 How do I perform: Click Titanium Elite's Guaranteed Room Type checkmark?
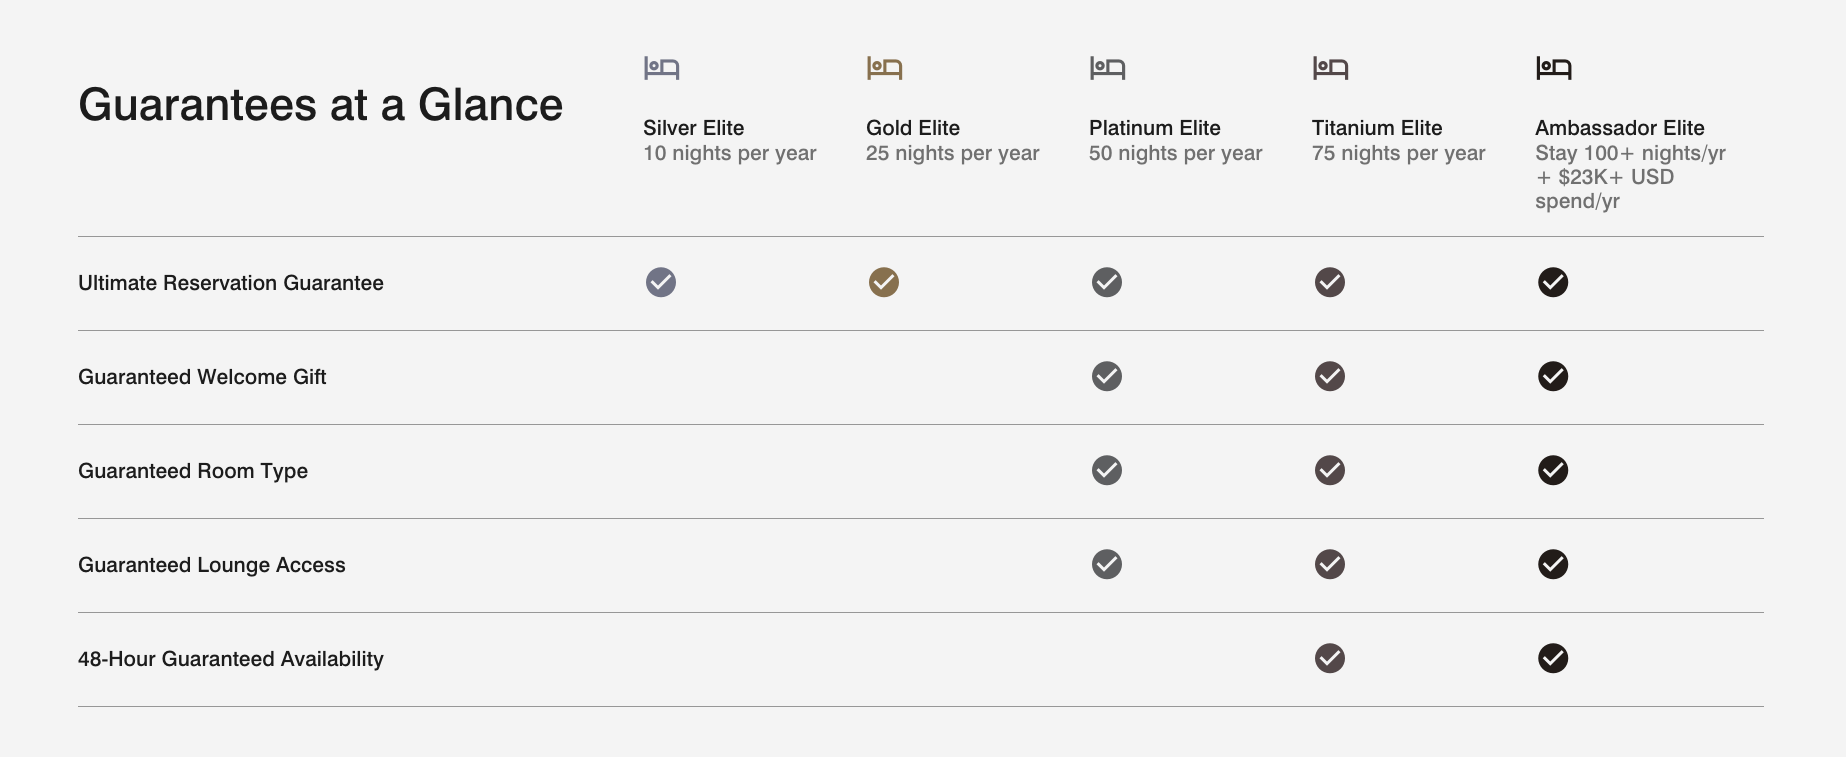1330,471
